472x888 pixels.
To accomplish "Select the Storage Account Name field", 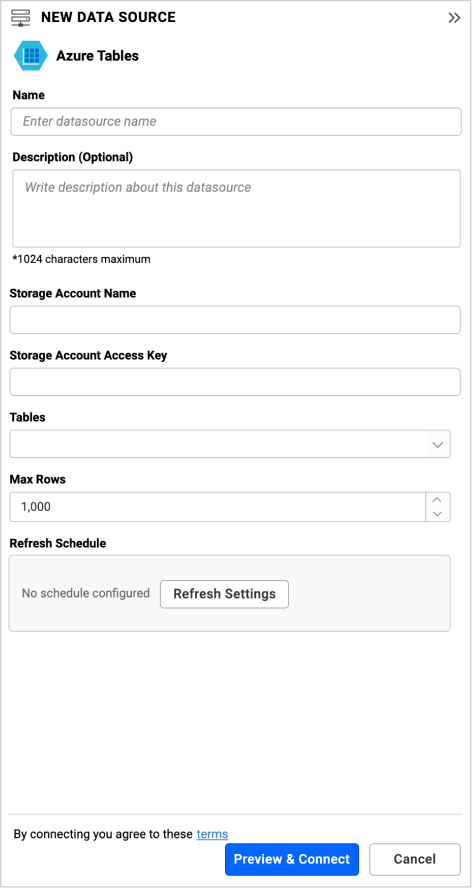I will tap(235, 320).
